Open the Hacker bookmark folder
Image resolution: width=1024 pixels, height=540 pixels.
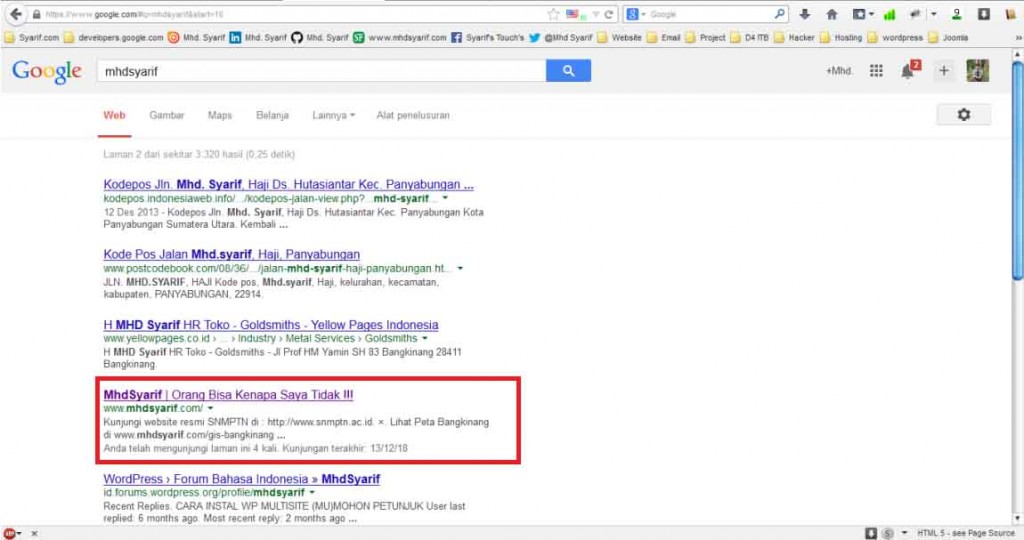(x=793, y=38)
